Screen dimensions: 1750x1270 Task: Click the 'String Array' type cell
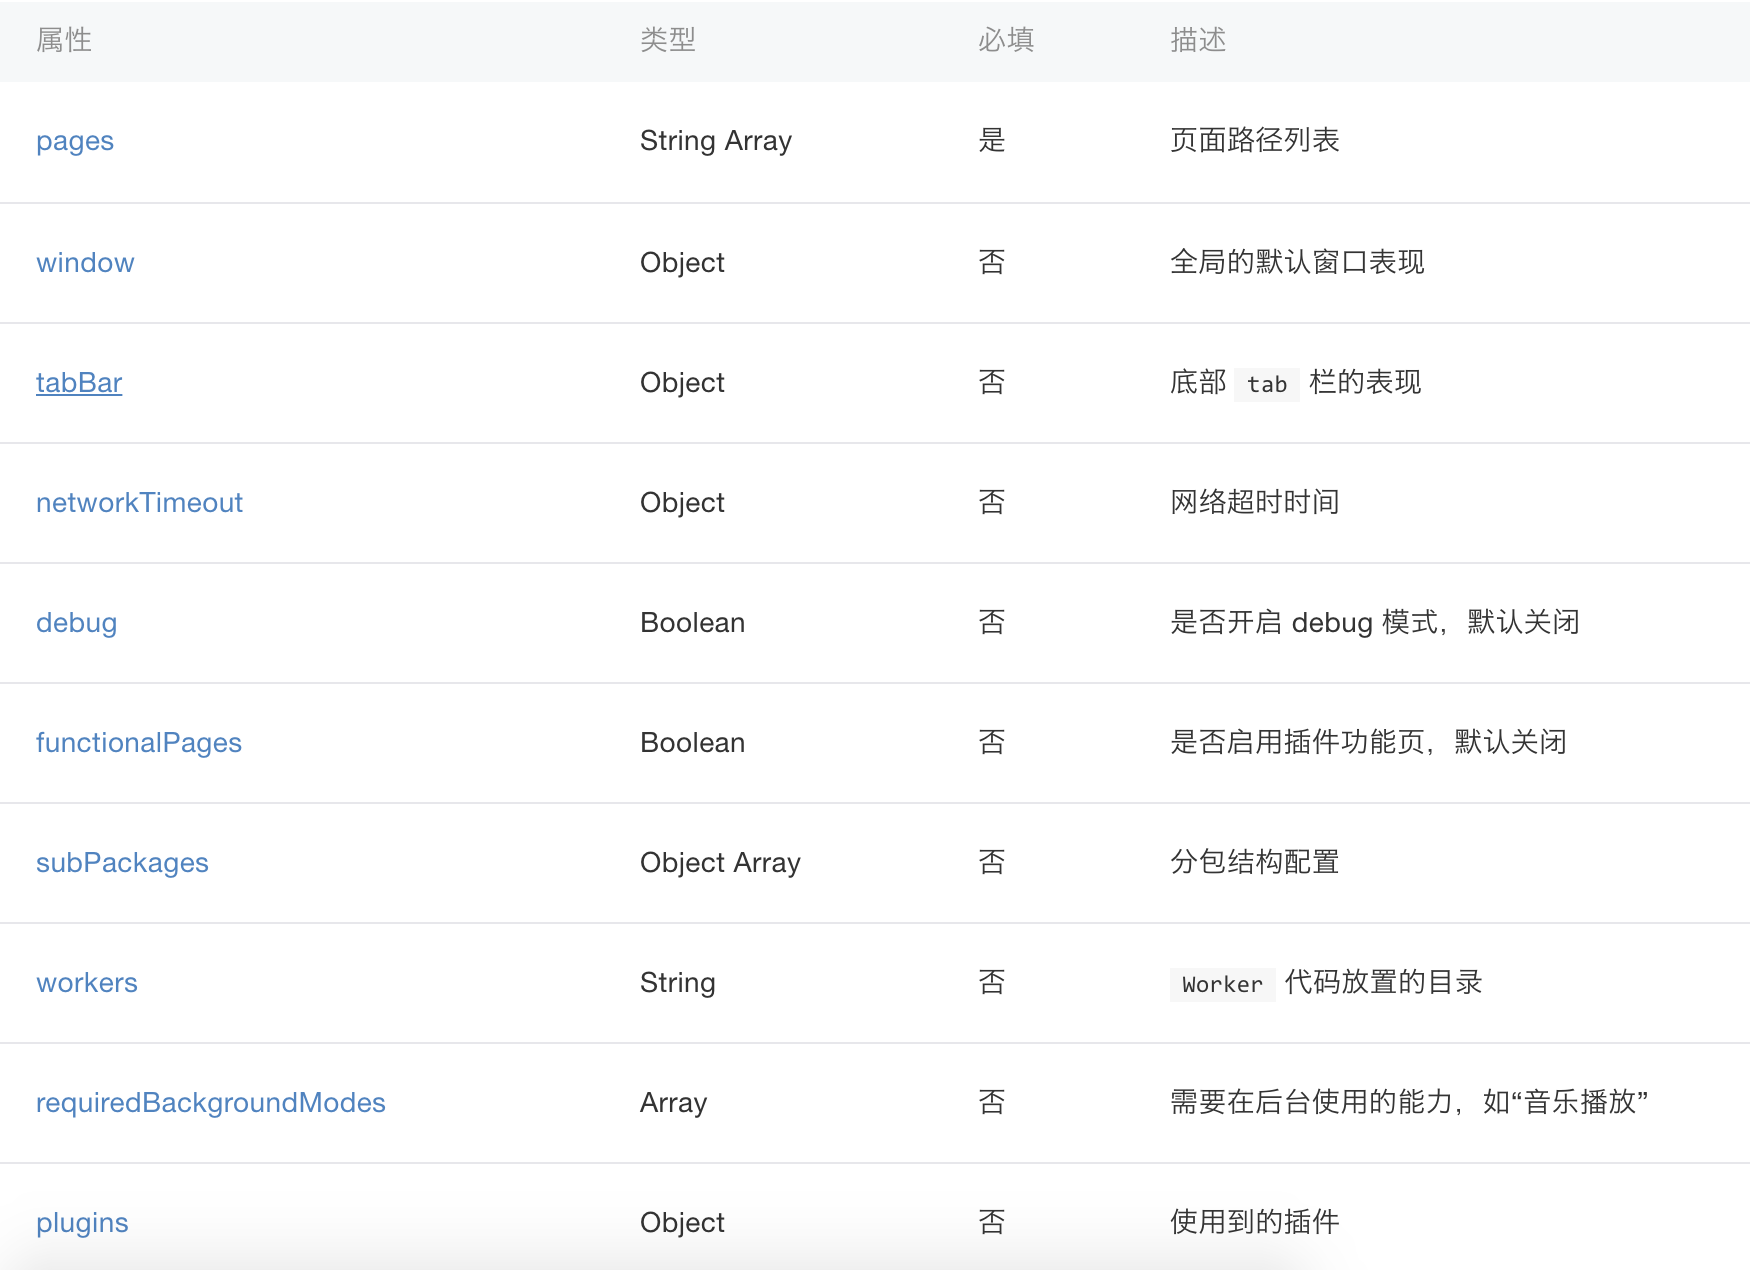[x=715, y=141]
